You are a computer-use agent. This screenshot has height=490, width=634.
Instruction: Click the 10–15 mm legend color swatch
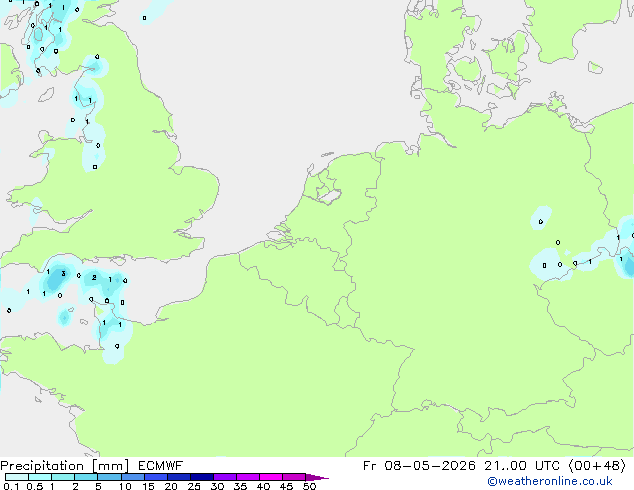[132, 477]
